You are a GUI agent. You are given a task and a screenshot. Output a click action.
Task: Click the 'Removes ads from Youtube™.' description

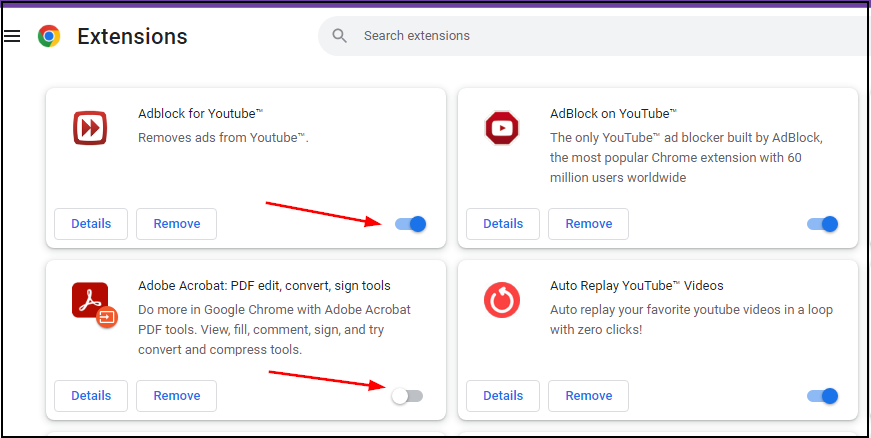[x=223, y=138]
